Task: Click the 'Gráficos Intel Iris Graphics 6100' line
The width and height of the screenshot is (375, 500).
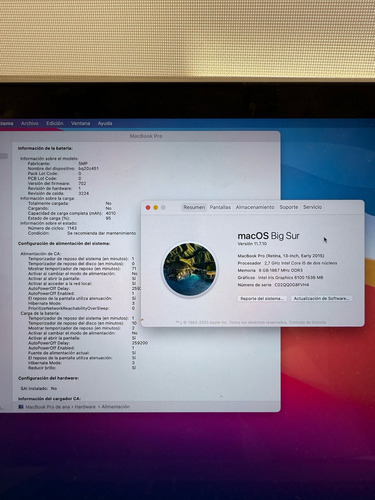Action: [280, 277]
